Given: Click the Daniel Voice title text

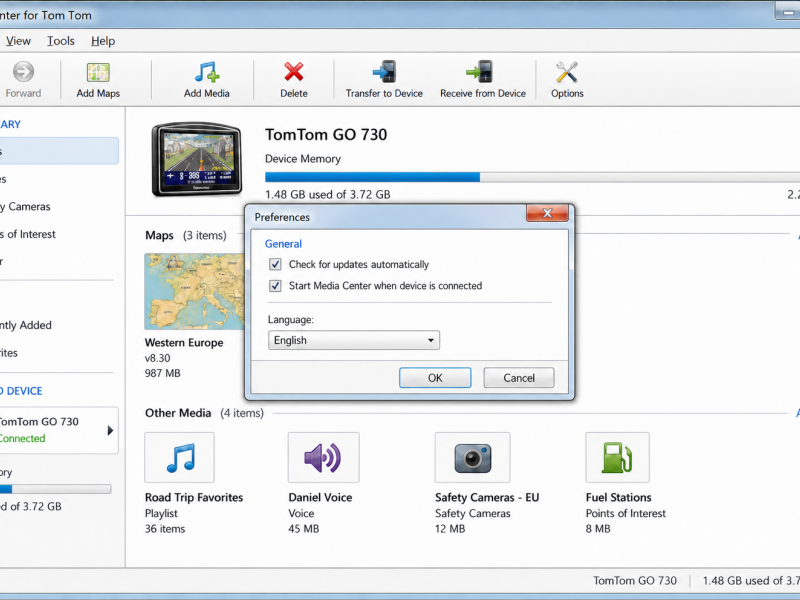Looking at the screenshot, I should pyautogui.click(x=320, y=497).
